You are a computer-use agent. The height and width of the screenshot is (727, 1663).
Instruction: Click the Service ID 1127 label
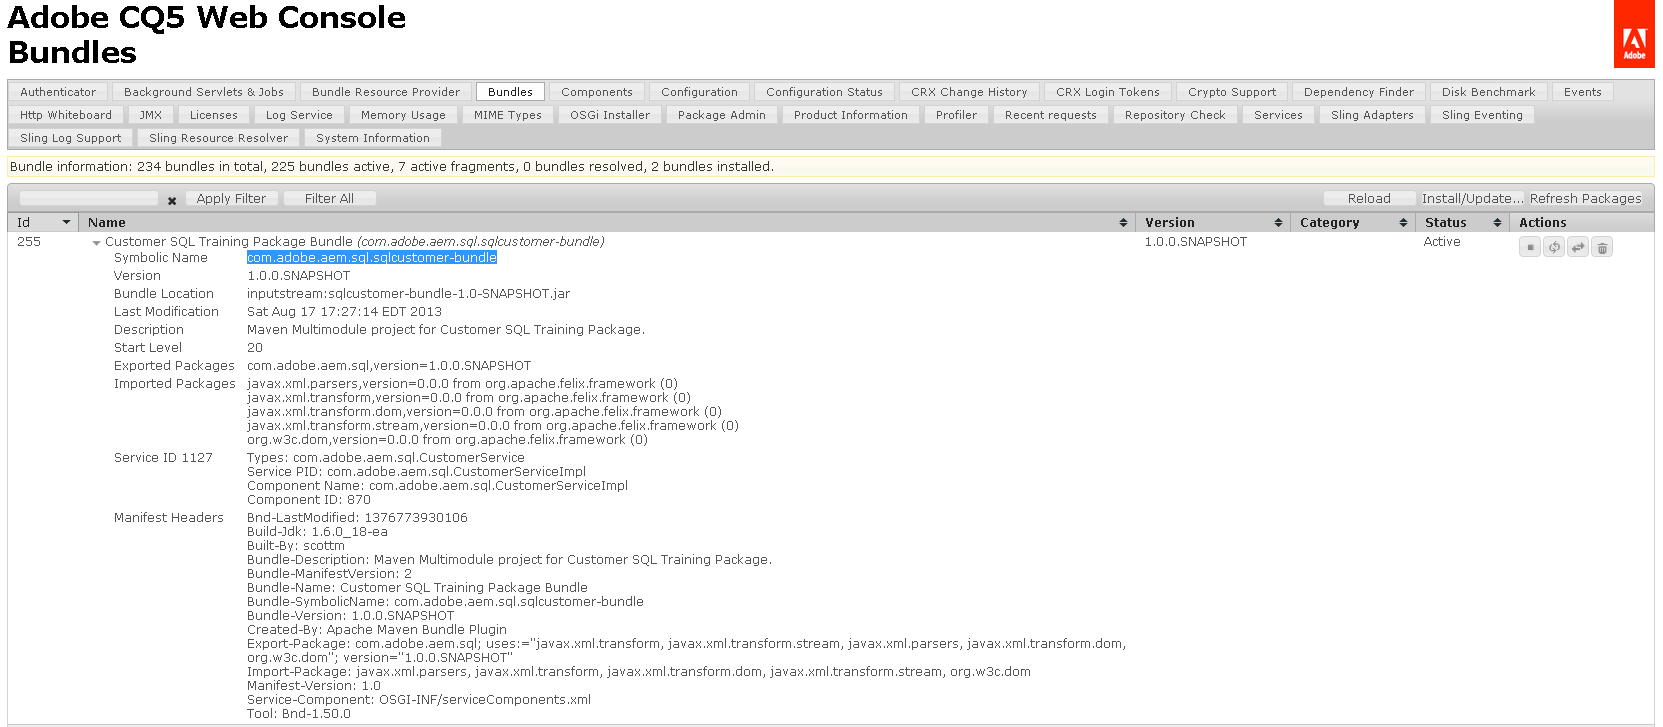163,458
